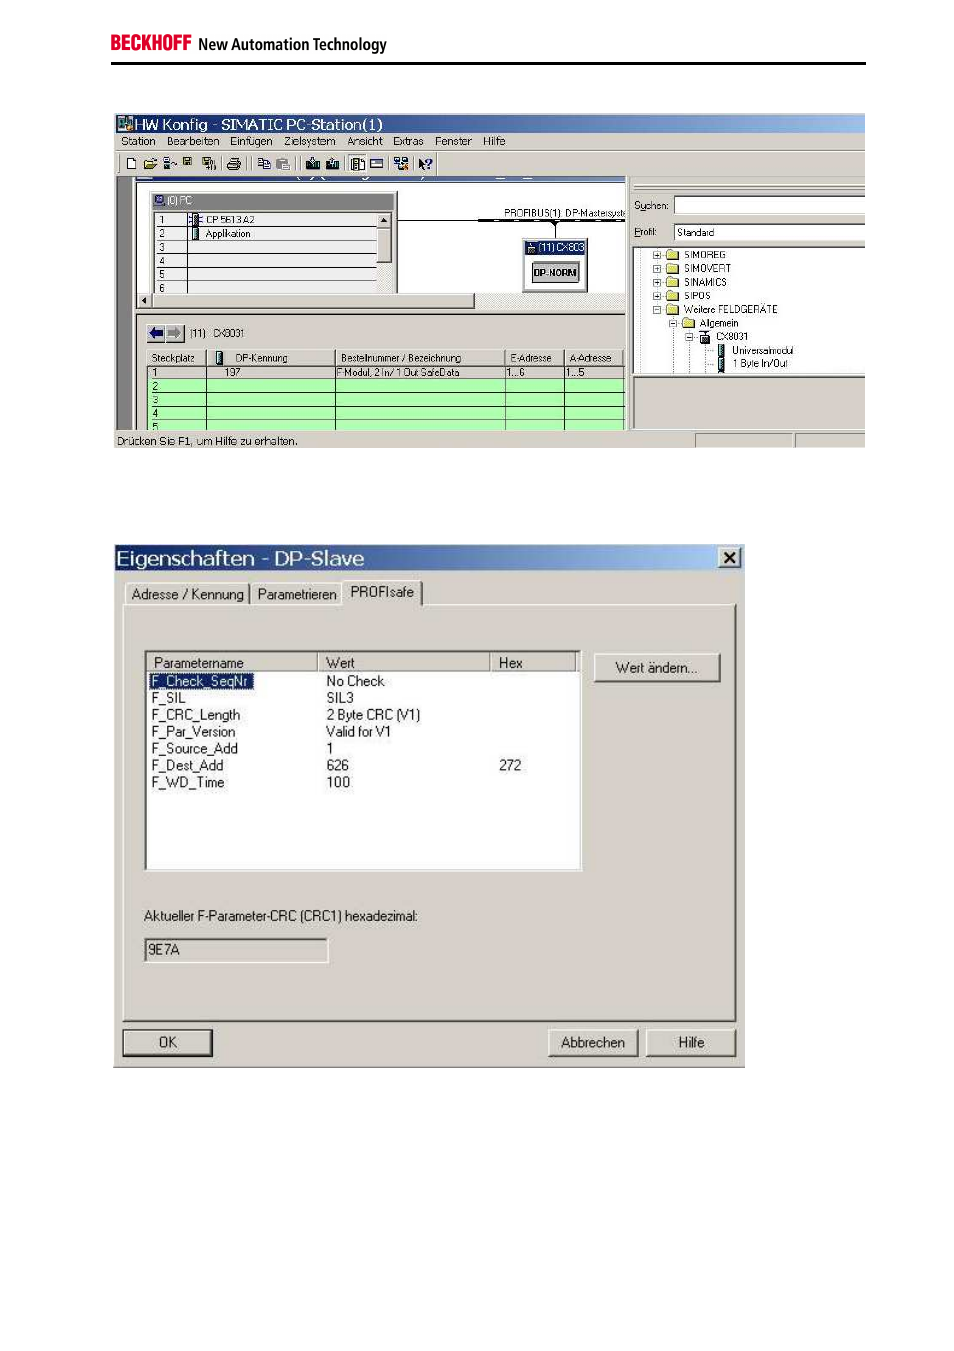954x1351 pixels.
Task: Expand the SIPOS catalog folder
Action: [x=657, y=296]
